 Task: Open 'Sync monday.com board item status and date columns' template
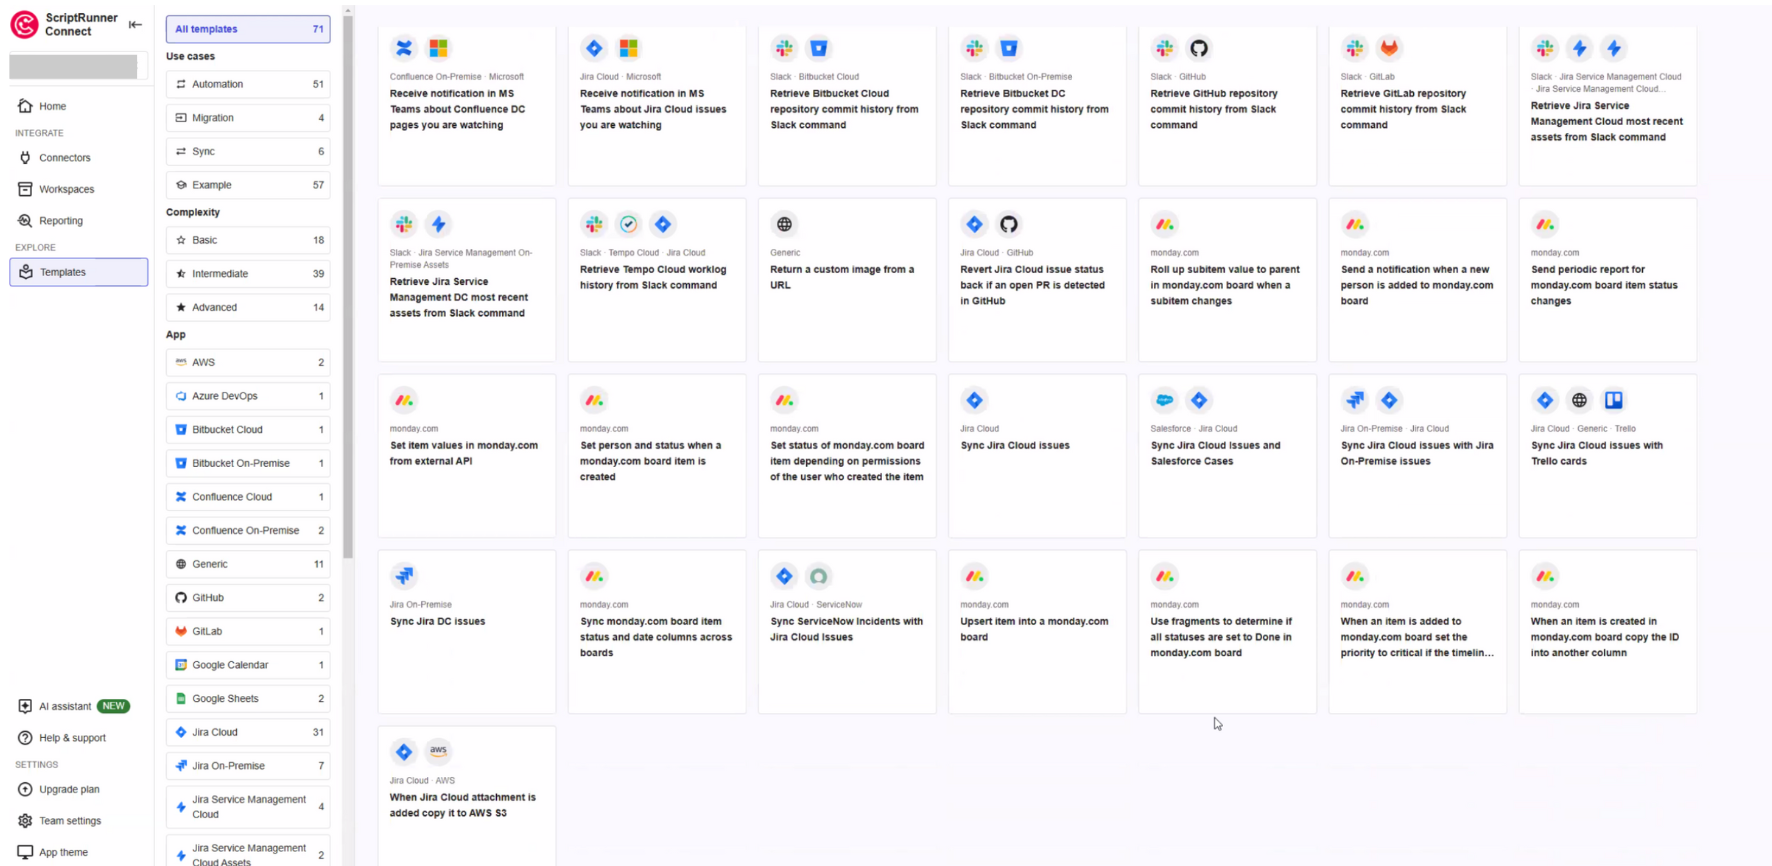point(657,632)
